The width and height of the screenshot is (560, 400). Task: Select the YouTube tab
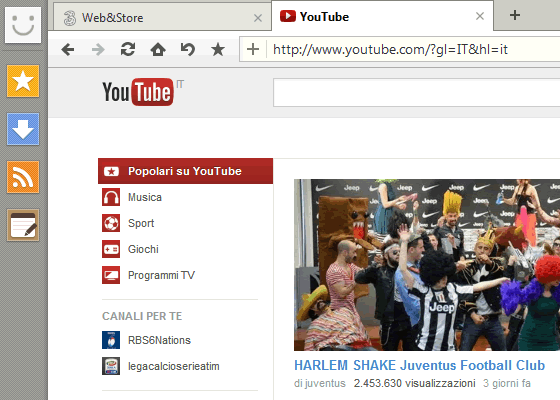(382, 16)
